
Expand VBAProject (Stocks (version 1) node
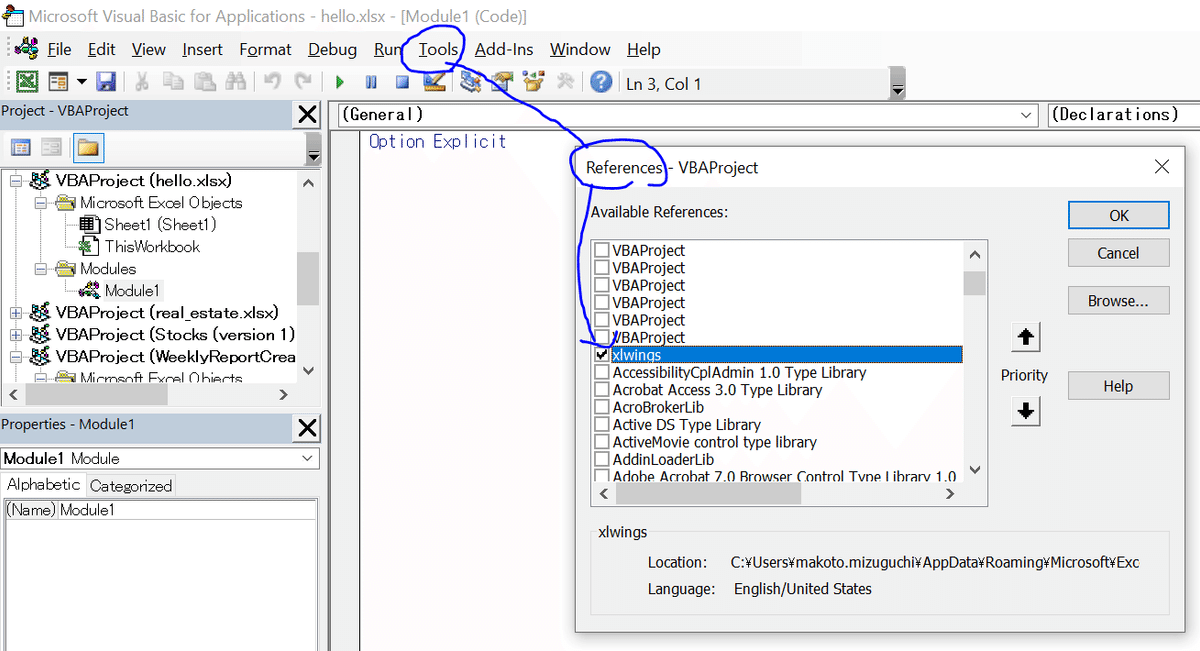pos(16,335)
